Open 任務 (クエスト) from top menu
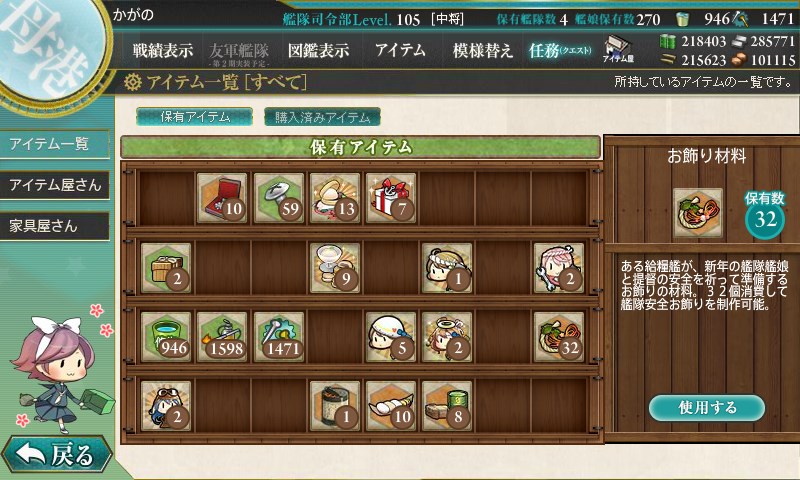Viewport: 800px width, 480px height. [560, 50]
